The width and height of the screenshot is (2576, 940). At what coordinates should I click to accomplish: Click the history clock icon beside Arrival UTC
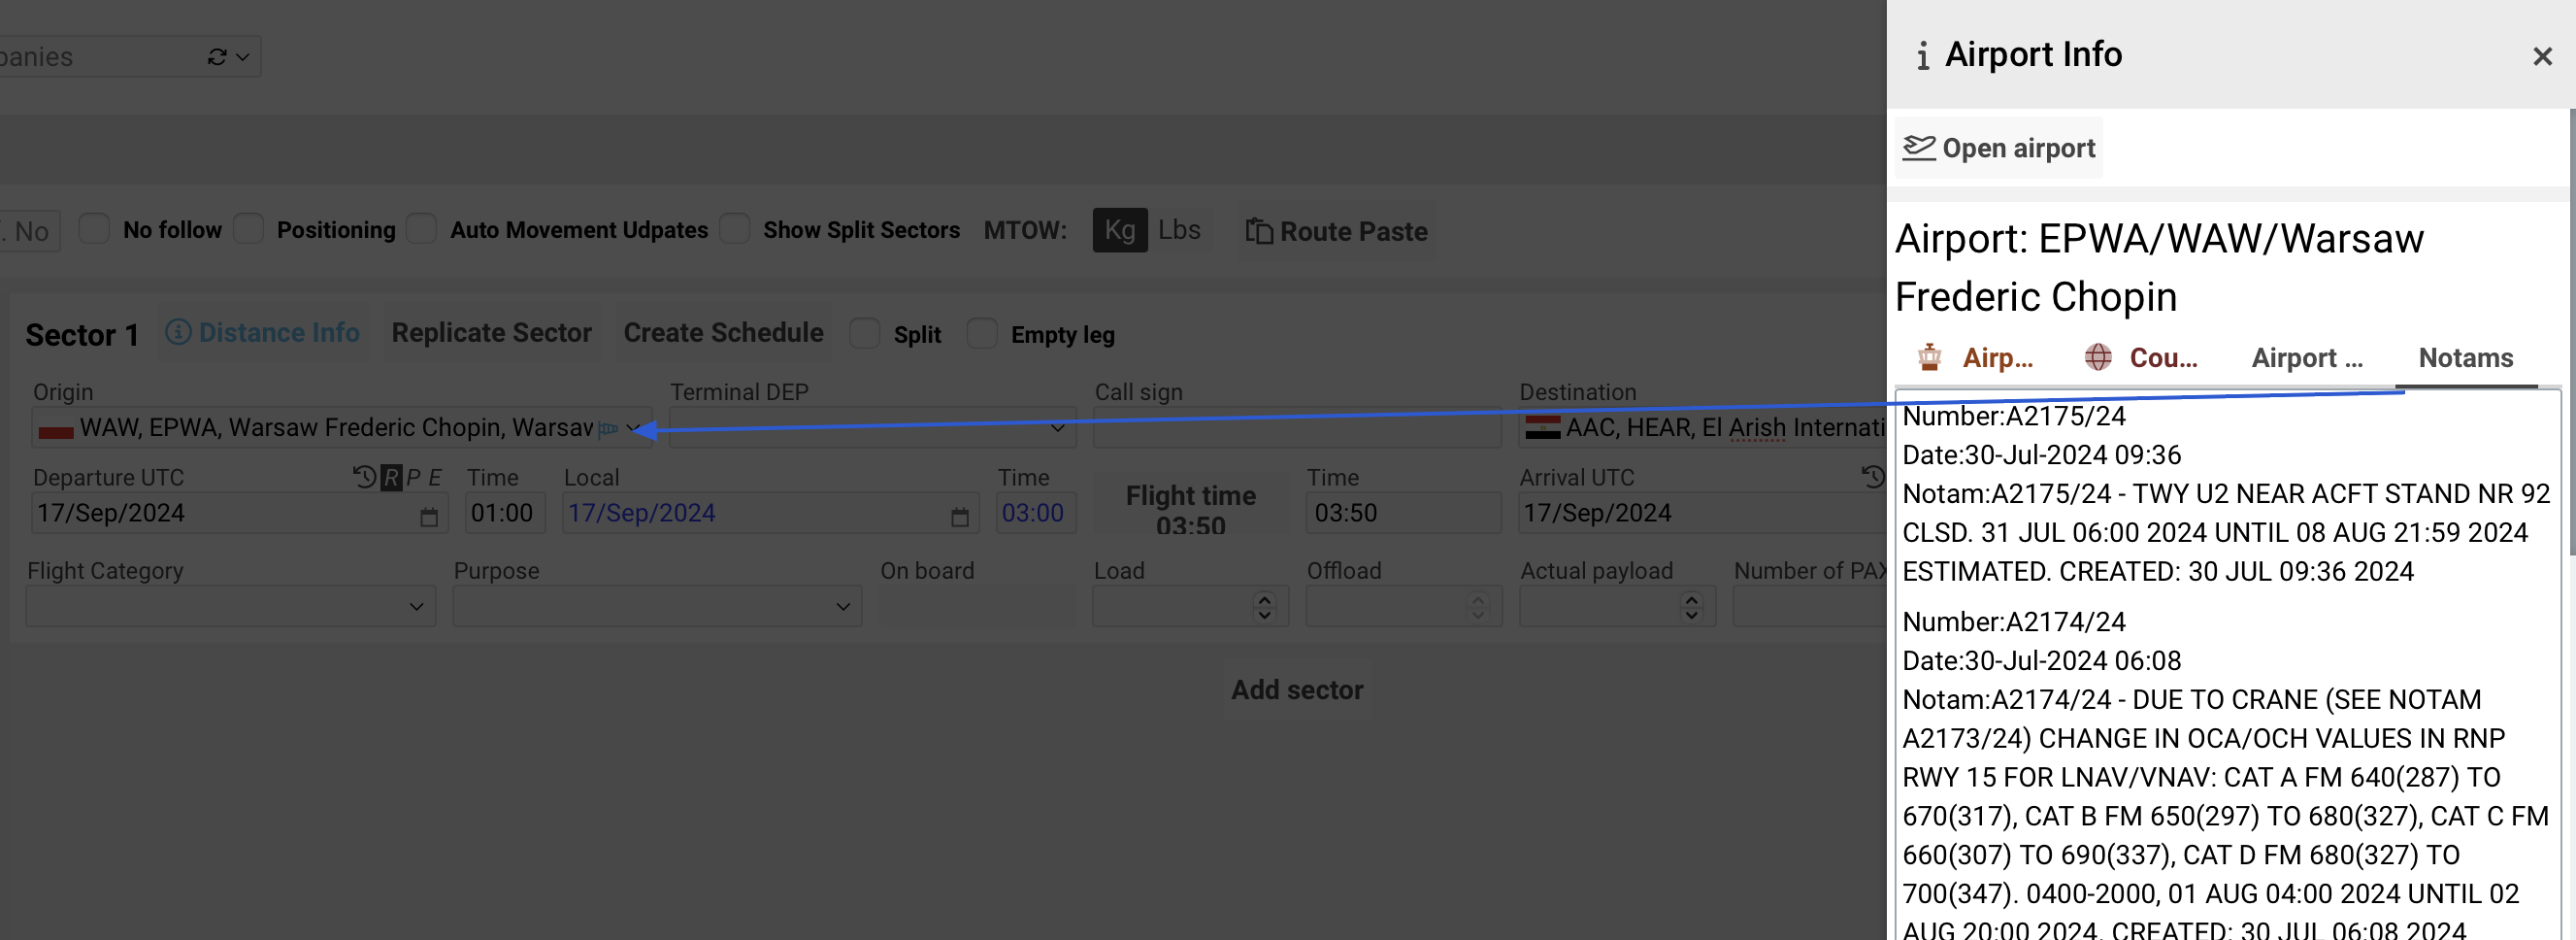pyautogui.click(x=1871, y=477)
